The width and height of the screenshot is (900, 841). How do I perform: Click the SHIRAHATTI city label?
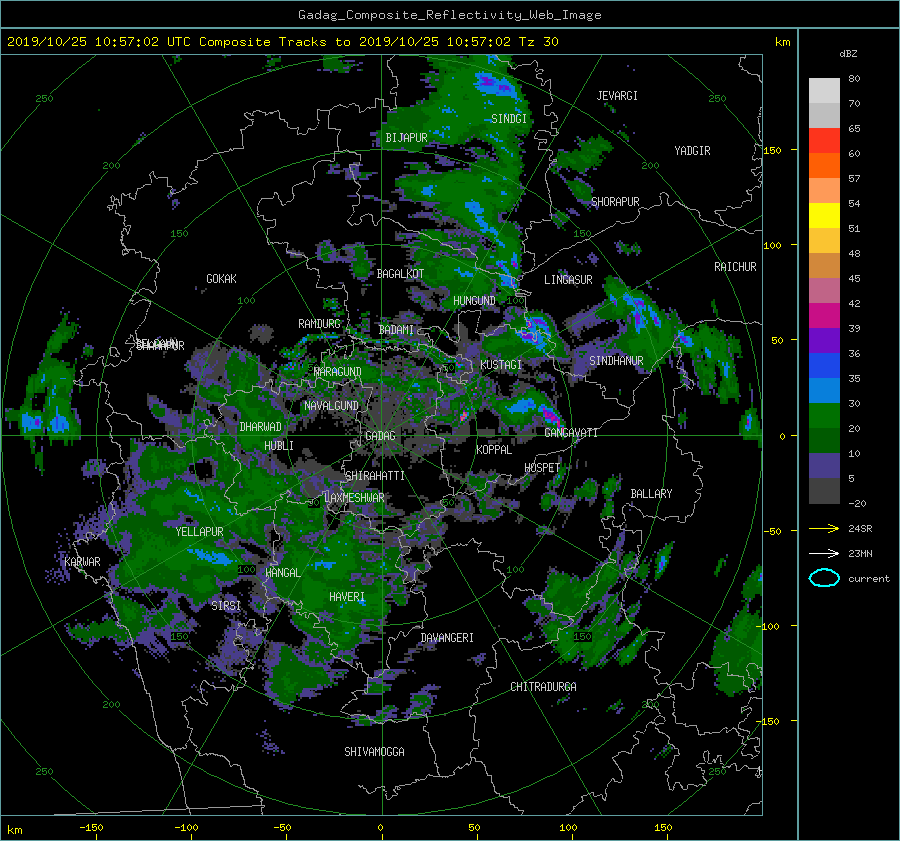(375, 476)
